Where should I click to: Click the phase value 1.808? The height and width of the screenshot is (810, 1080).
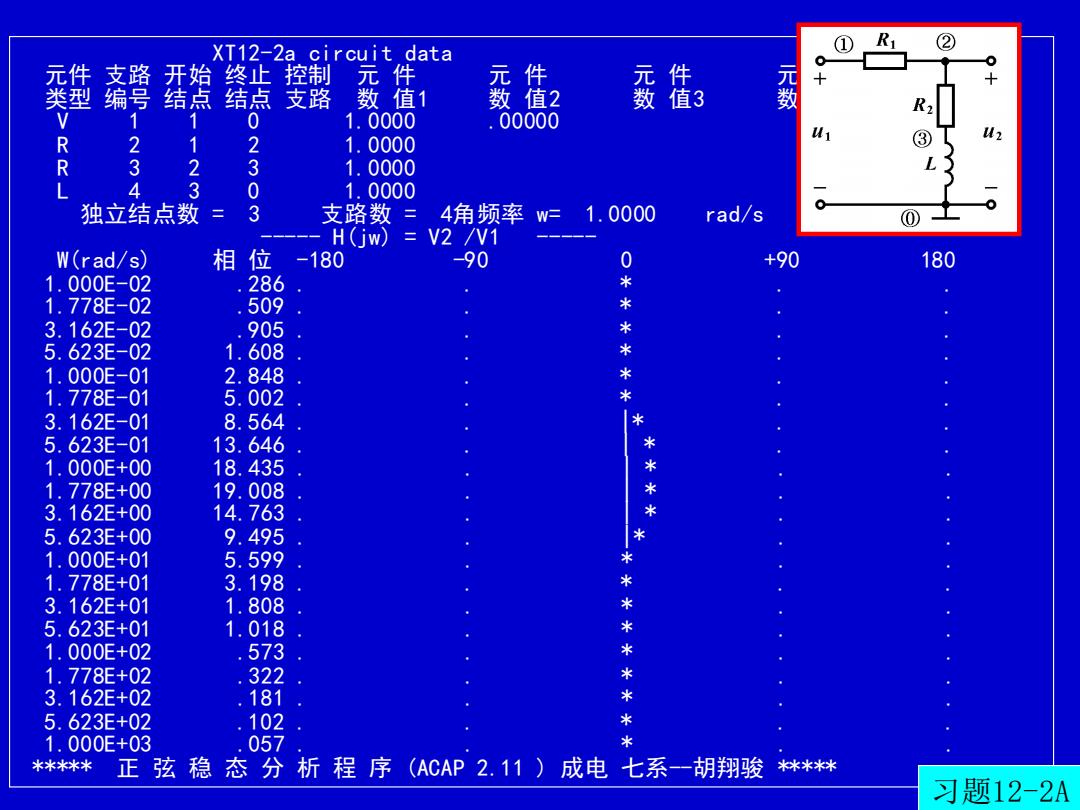pos(254,606)
